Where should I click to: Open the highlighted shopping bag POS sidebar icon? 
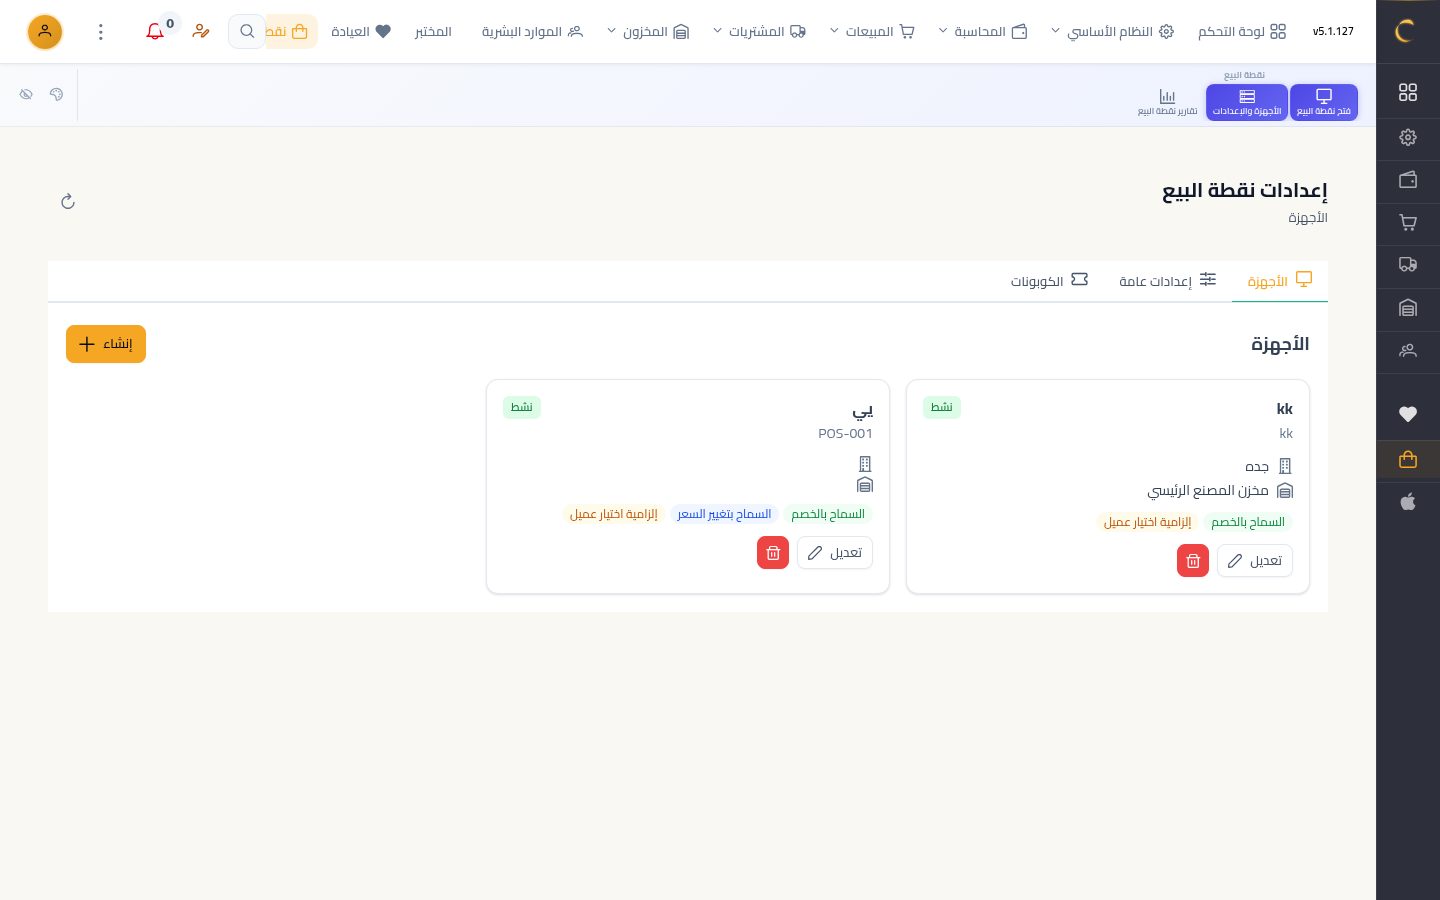pos(1408,459)
